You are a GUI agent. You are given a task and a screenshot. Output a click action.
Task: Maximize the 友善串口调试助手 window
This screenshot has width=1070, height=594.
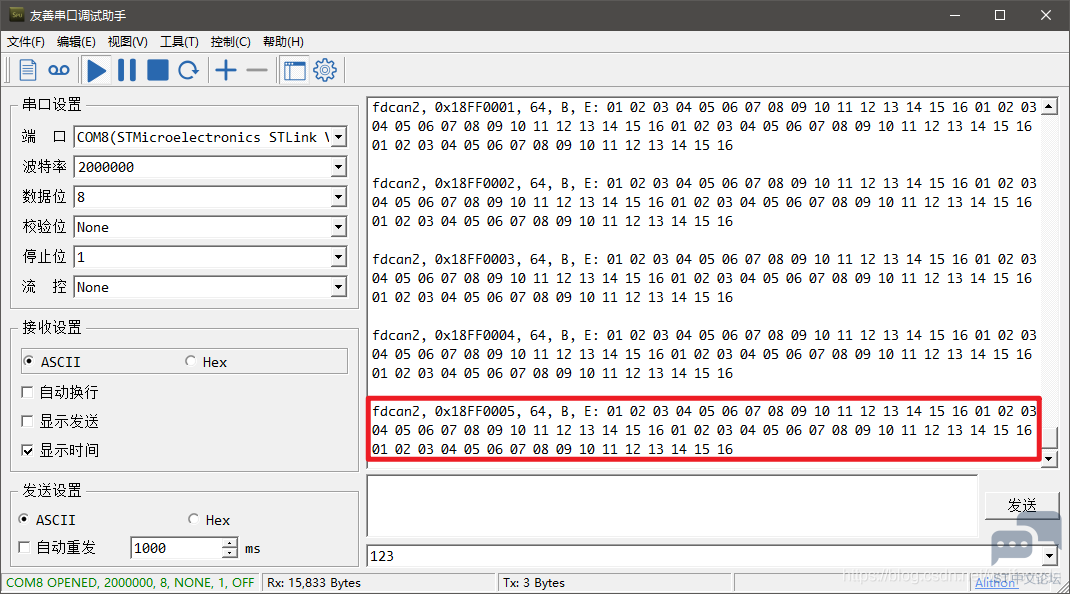click(1000, 15)
